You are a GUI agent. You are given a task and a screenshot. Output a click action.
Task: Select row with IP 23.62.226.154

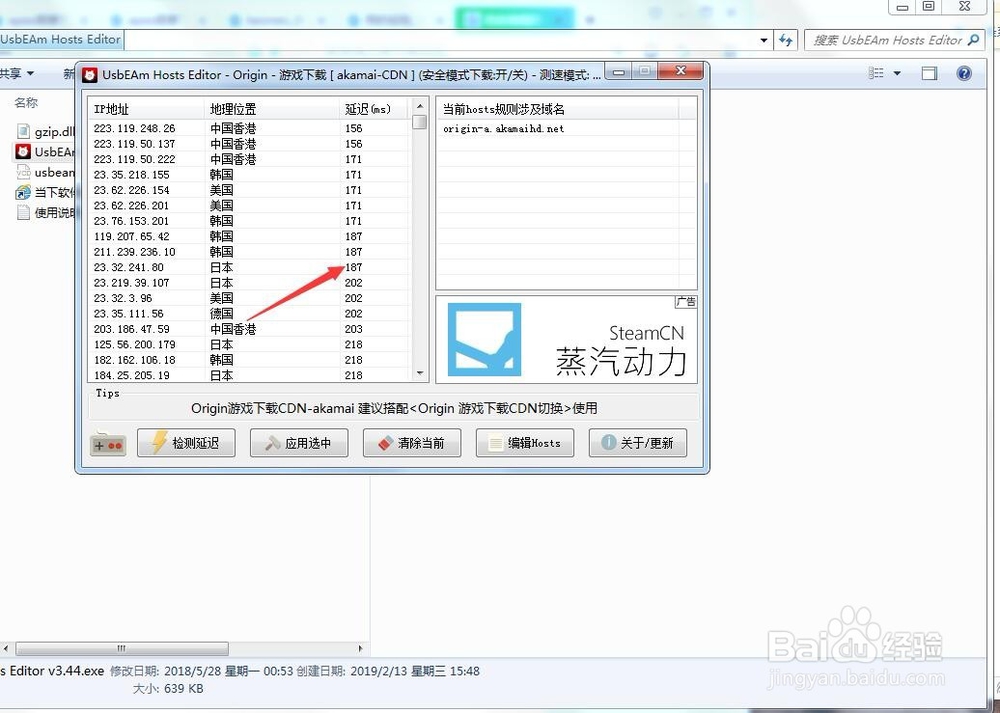[x=249, y=190]
